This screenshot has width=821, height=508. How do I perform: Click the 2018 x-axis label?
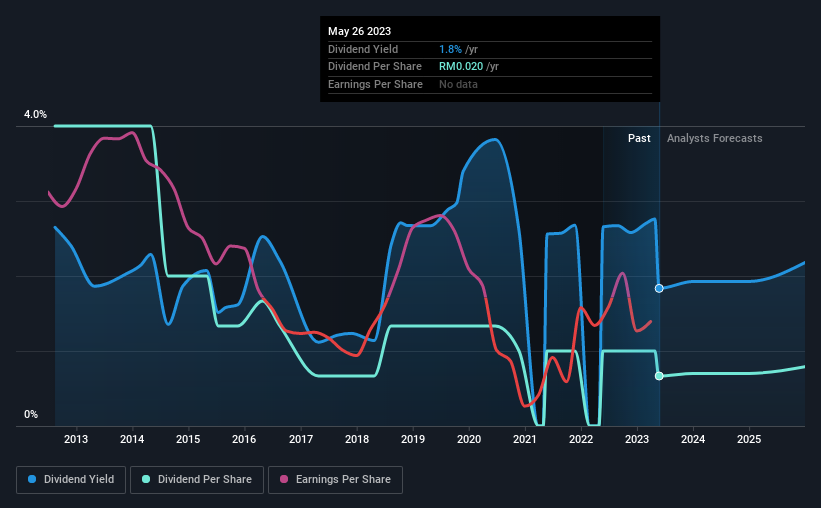[357, 439]
